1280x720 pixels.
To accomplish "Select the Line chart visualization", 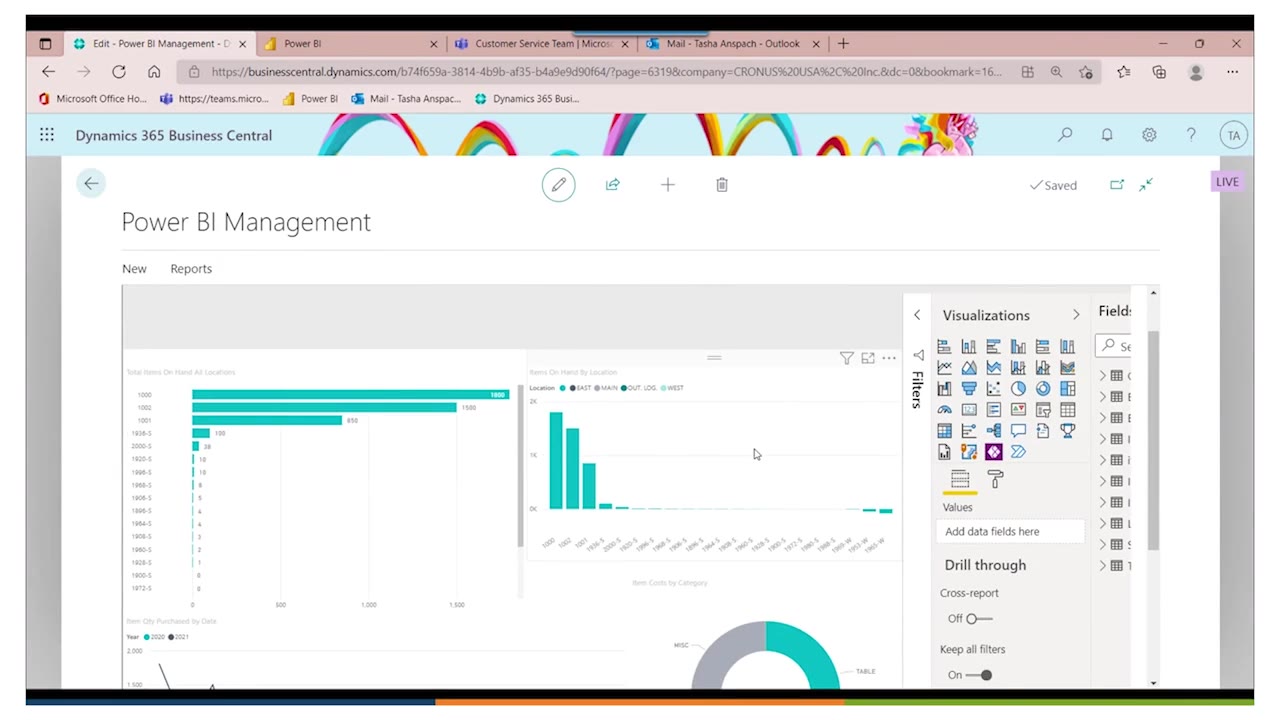I will [x=944, y=368].
